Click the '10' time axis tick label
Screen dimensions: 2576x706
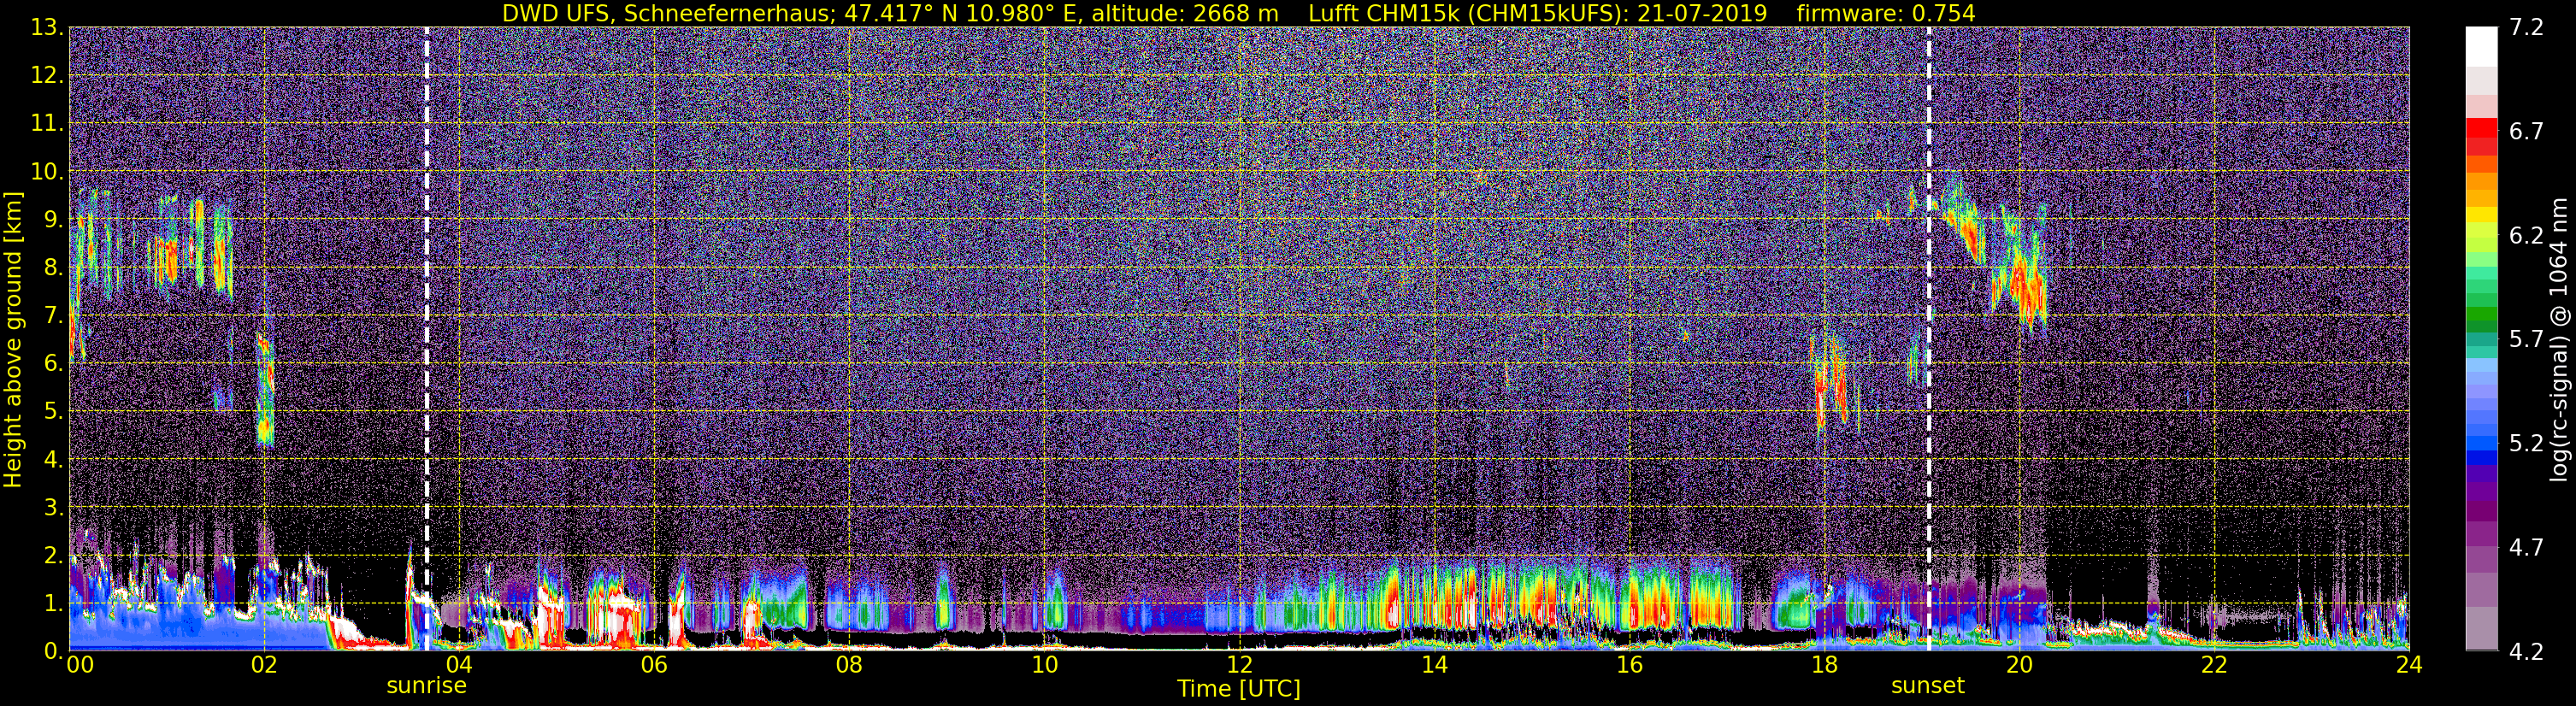(x=1044, y=665)
